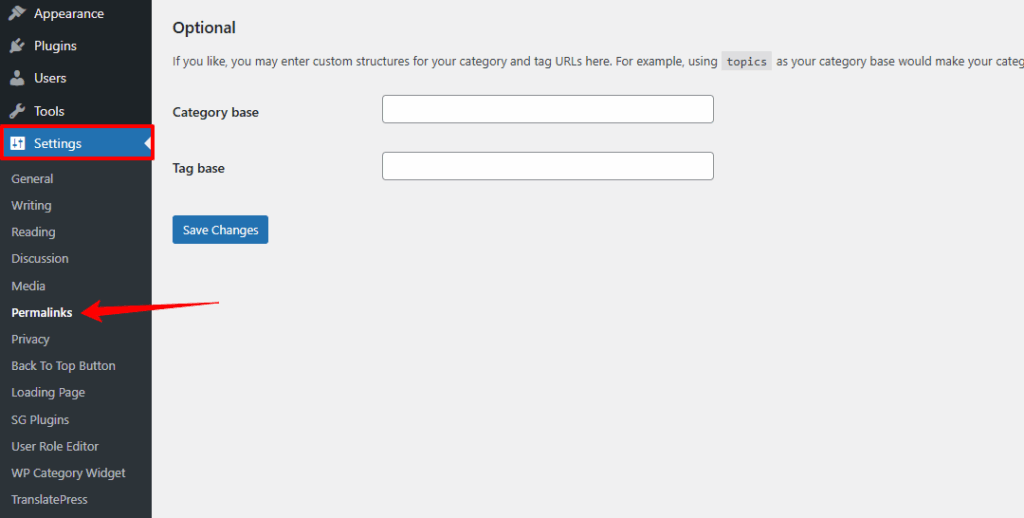
Task: Go to the Users menu
Action: click(x=50, y=78)
